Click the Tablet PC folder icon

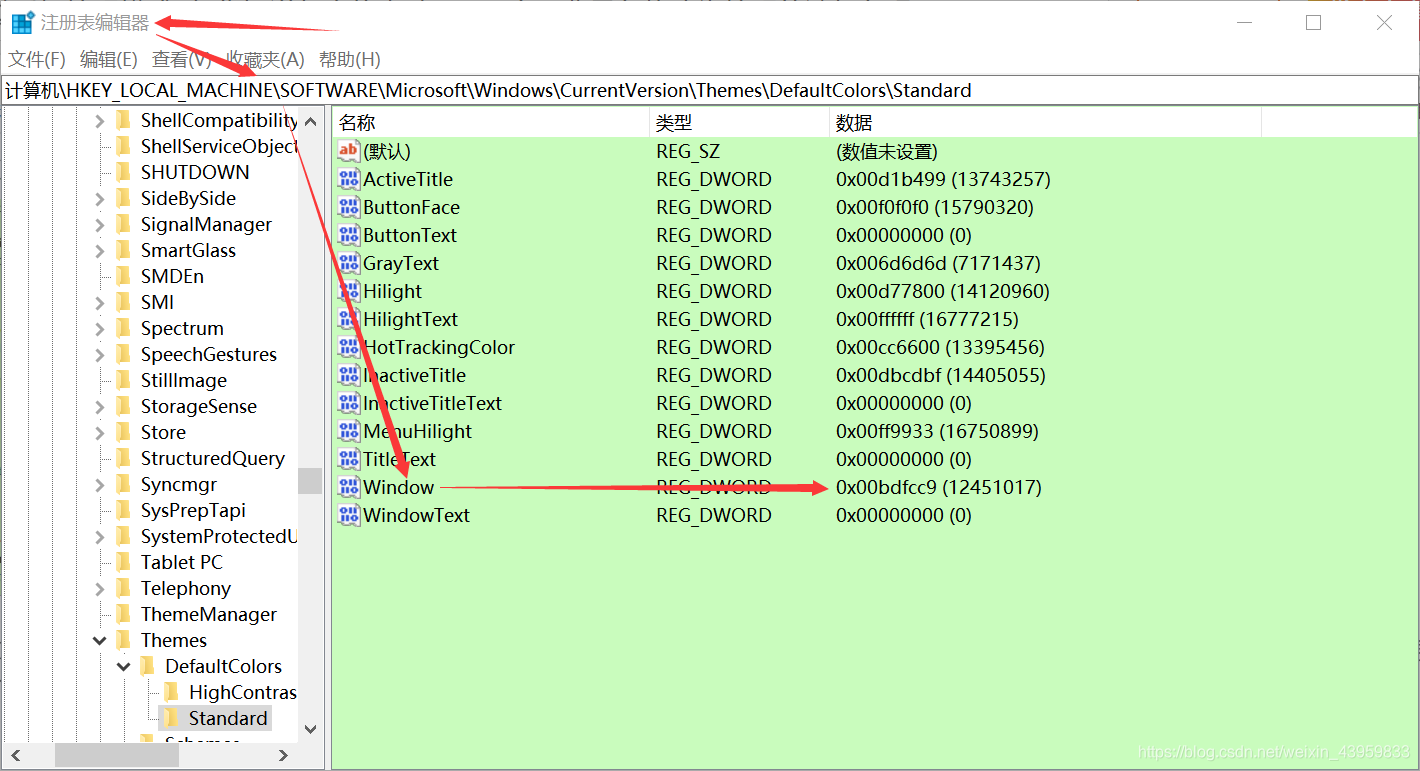(124, 562)
